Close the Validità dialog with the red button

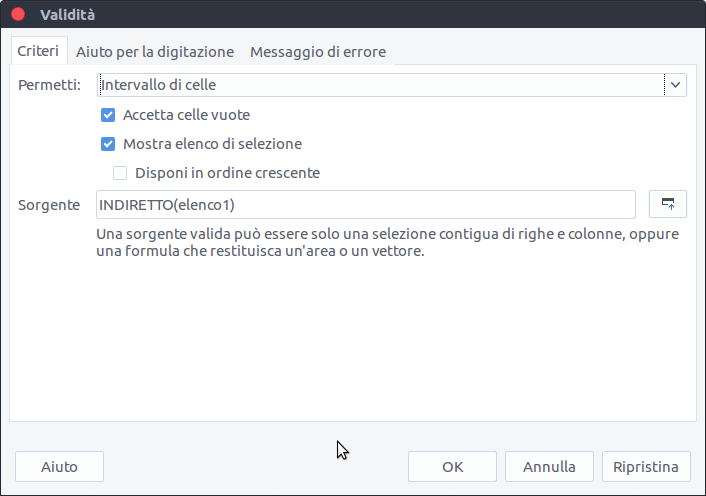coord(17,15)
